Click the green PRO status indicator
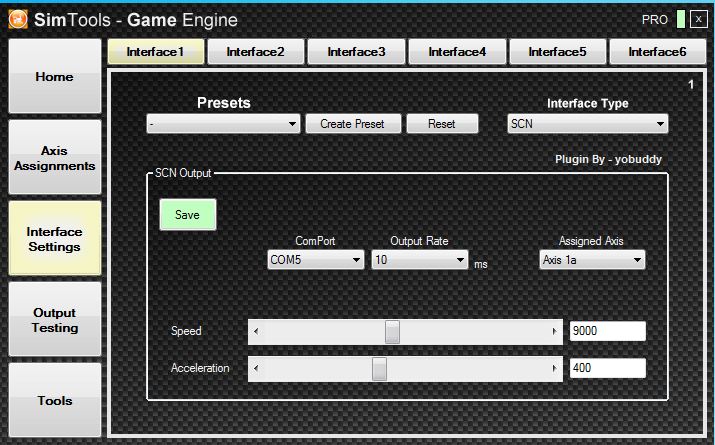 pos(680,19)
